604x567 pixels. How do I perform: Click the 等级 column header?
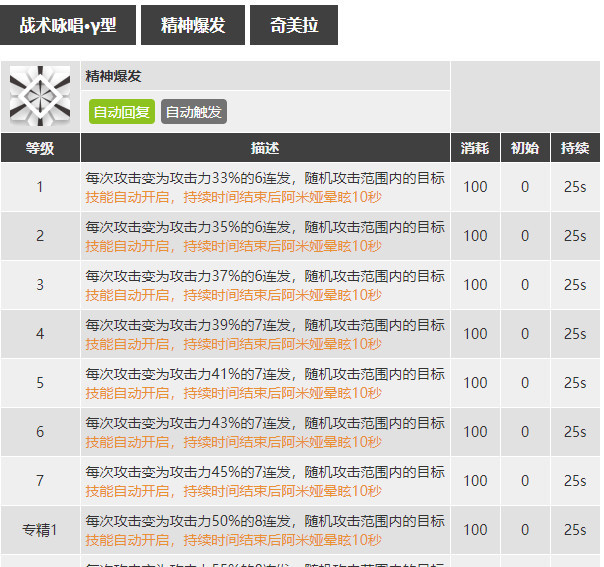click(x=40, y=147)
